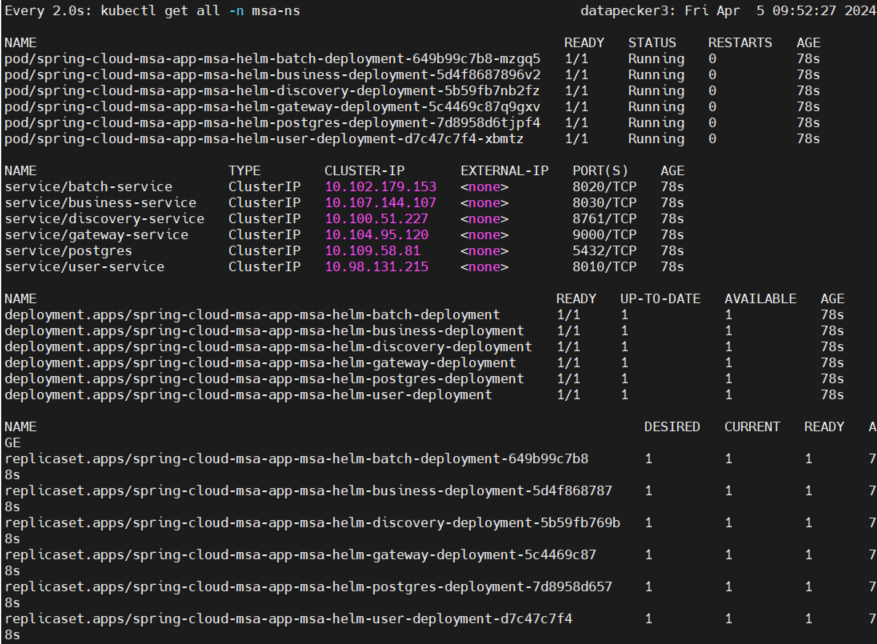Click port value 8010/TCP
The height and width of the screenshot is (644, 877).
604,267
